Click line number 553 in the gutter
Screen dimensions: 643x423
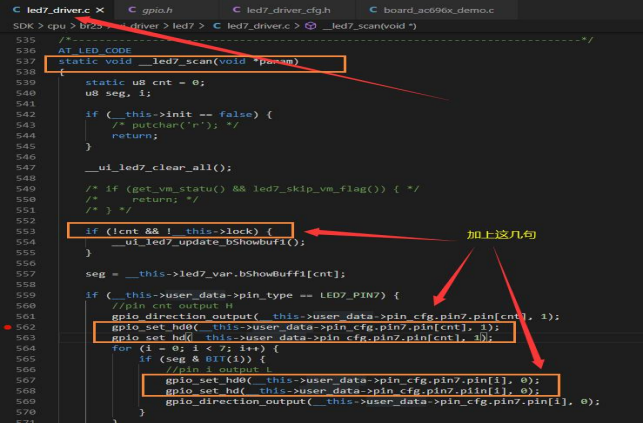[x=26, y=231]
